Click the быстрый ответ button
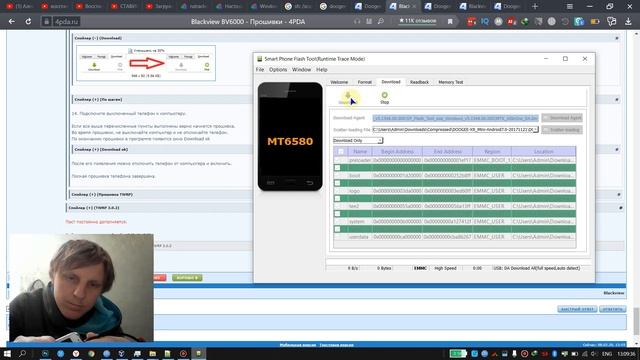The width and height of the screenshot is (640, 360). [577, 309]
